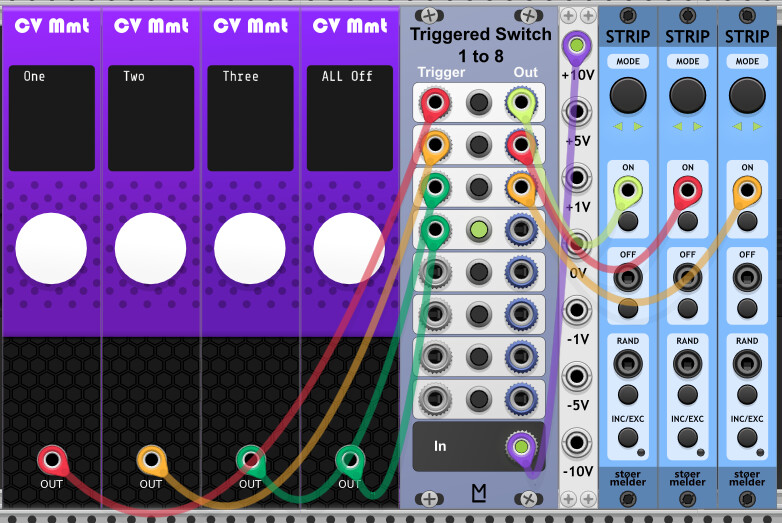Click the empty Trigger jack in row 5
782x523 pixels.
(435, 272)
